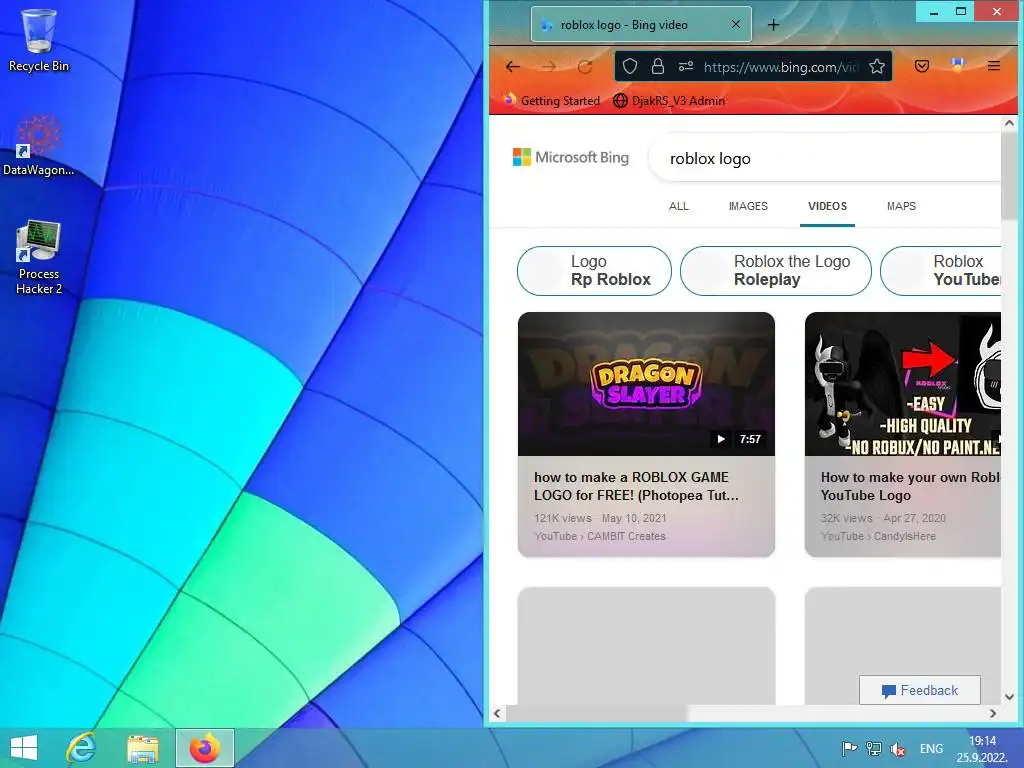Open the Getting Started bookmark
Image resolution: width=1024 pixels, height=768 pixels.
click(552, 101)
